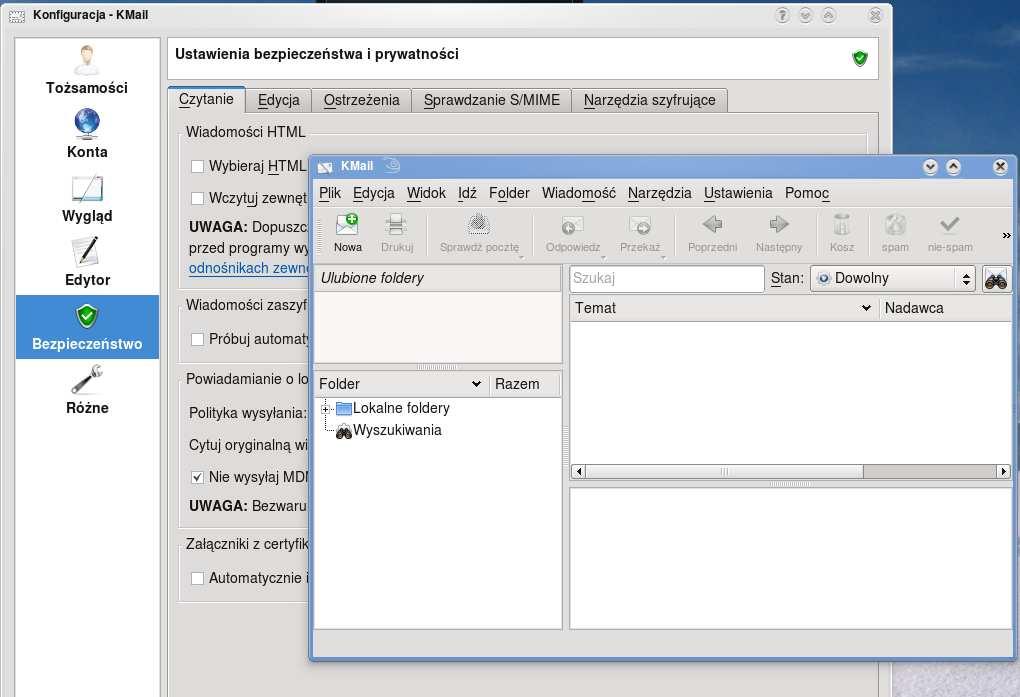Follow the odnośnikach zewnętrznych link
The width and height of the screenshot is (1020, 697).
click(249, 268)
